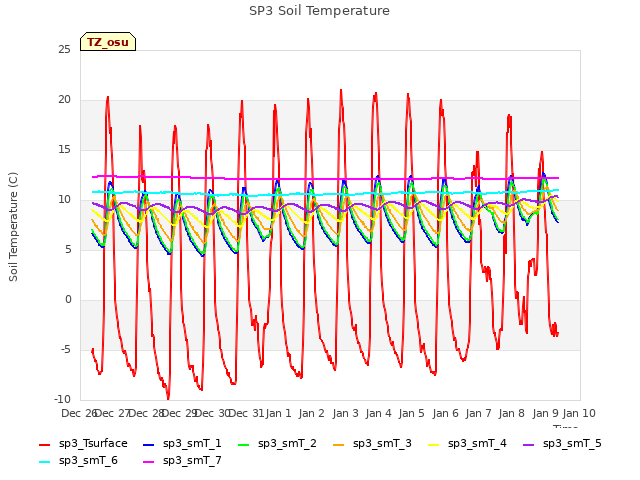640x480 pixels.
Task: Click the Jan 10 x-axis tick label
Action: (579, 413)
